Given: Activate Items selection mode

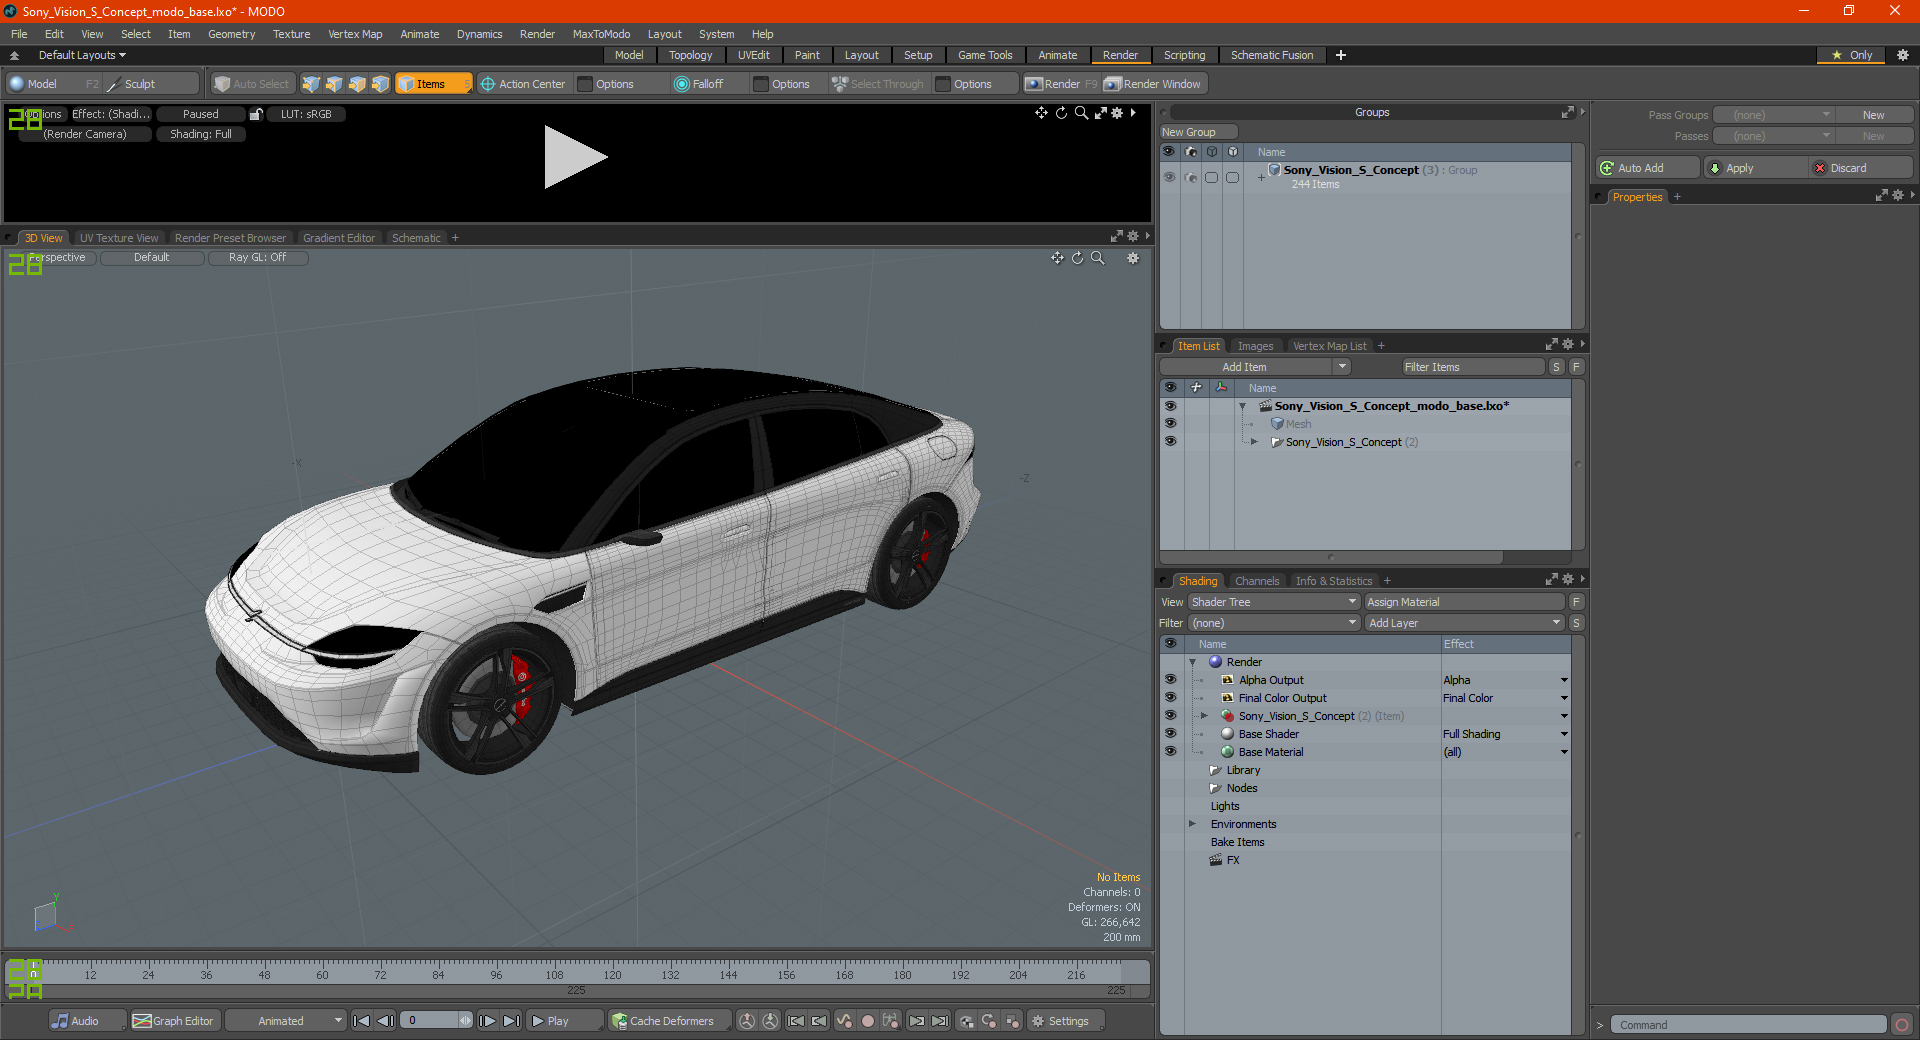Looking at the screenshot, I should pos(433,84).
